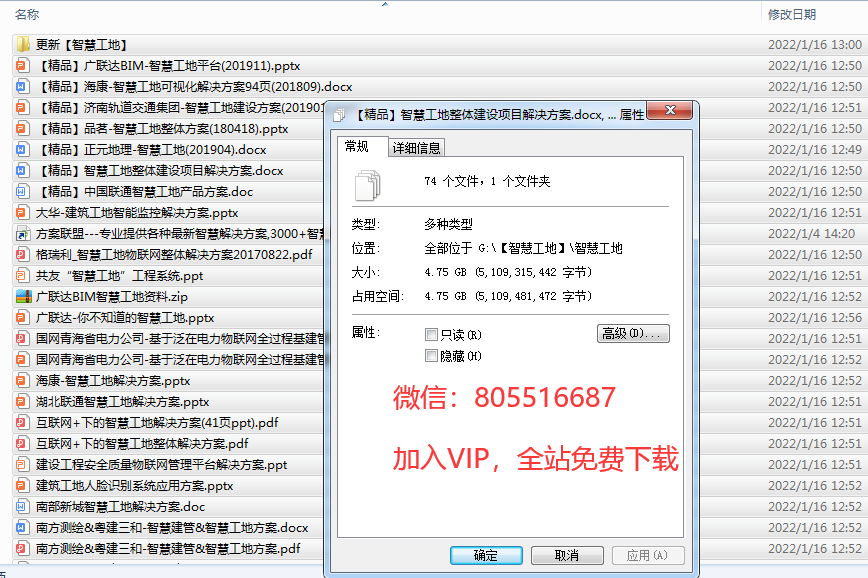
Task: Click the icon of 品茗-智慧工地整体方案(180418).pptx
Action: click(22, 128)
